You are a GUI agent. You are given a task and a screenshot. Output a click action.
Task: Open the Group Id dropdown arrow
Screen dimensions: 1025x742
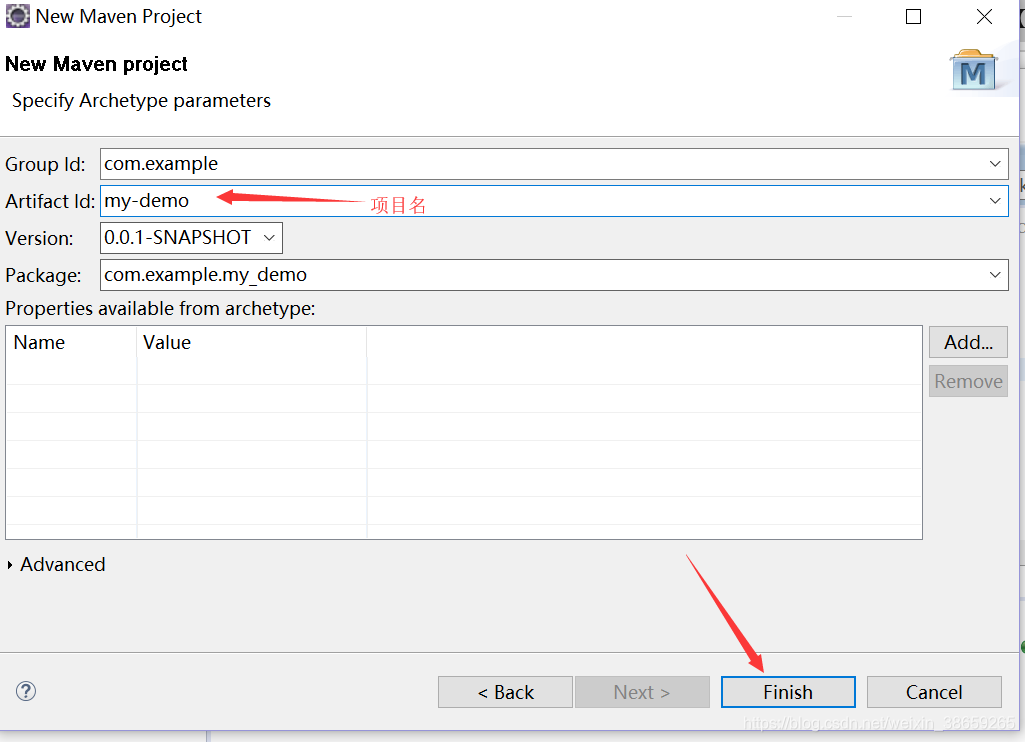pyautogui.click(x=995, y=163)
